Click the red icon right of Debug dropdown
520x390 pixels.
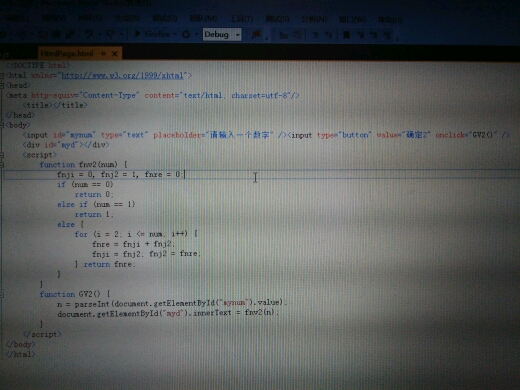click(x=256, y=34)
